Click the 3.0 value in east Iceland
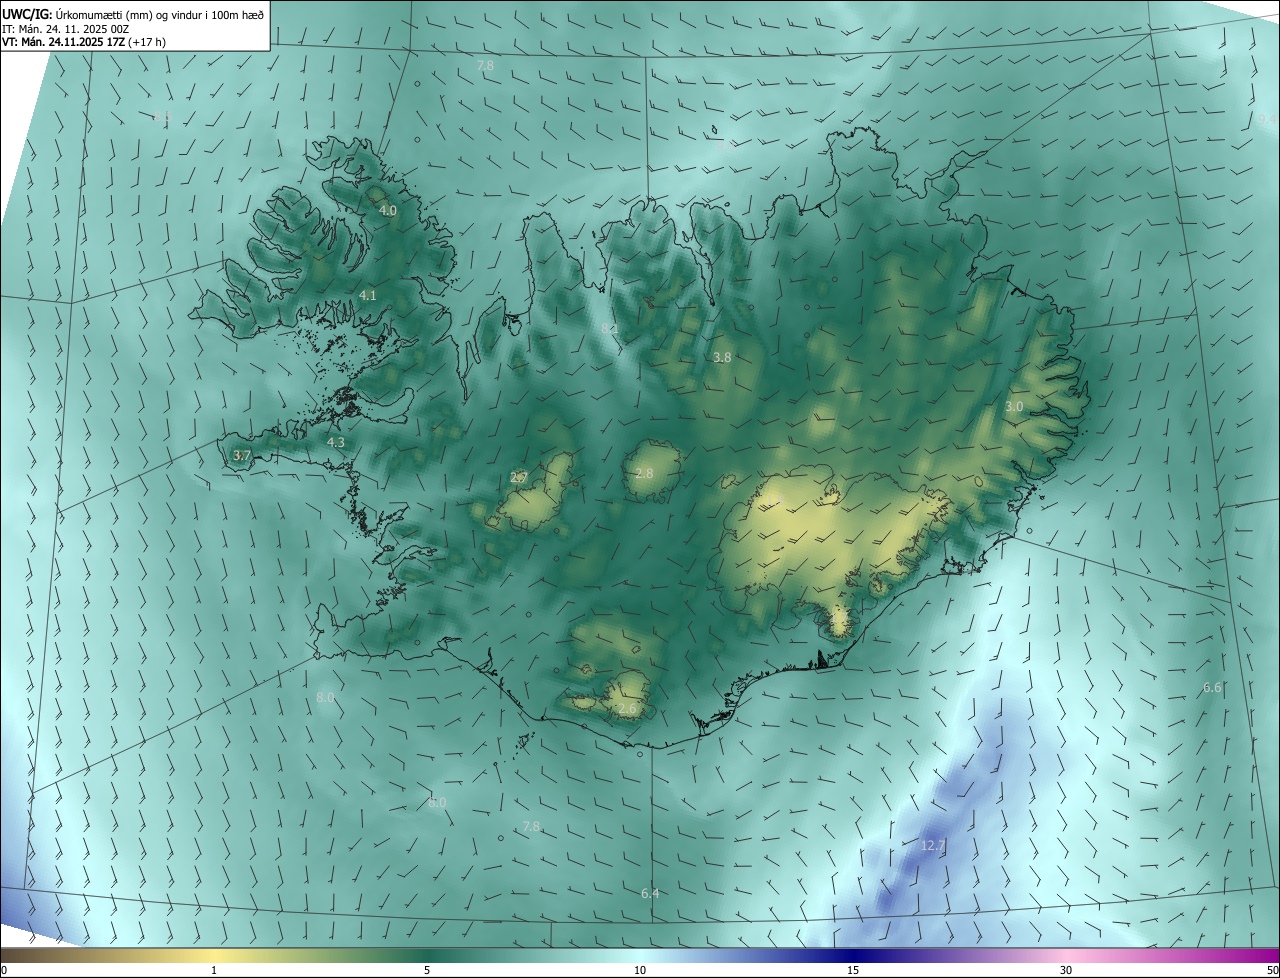The width and height of the screenshot is (1280, 978). click(1014, 407)
